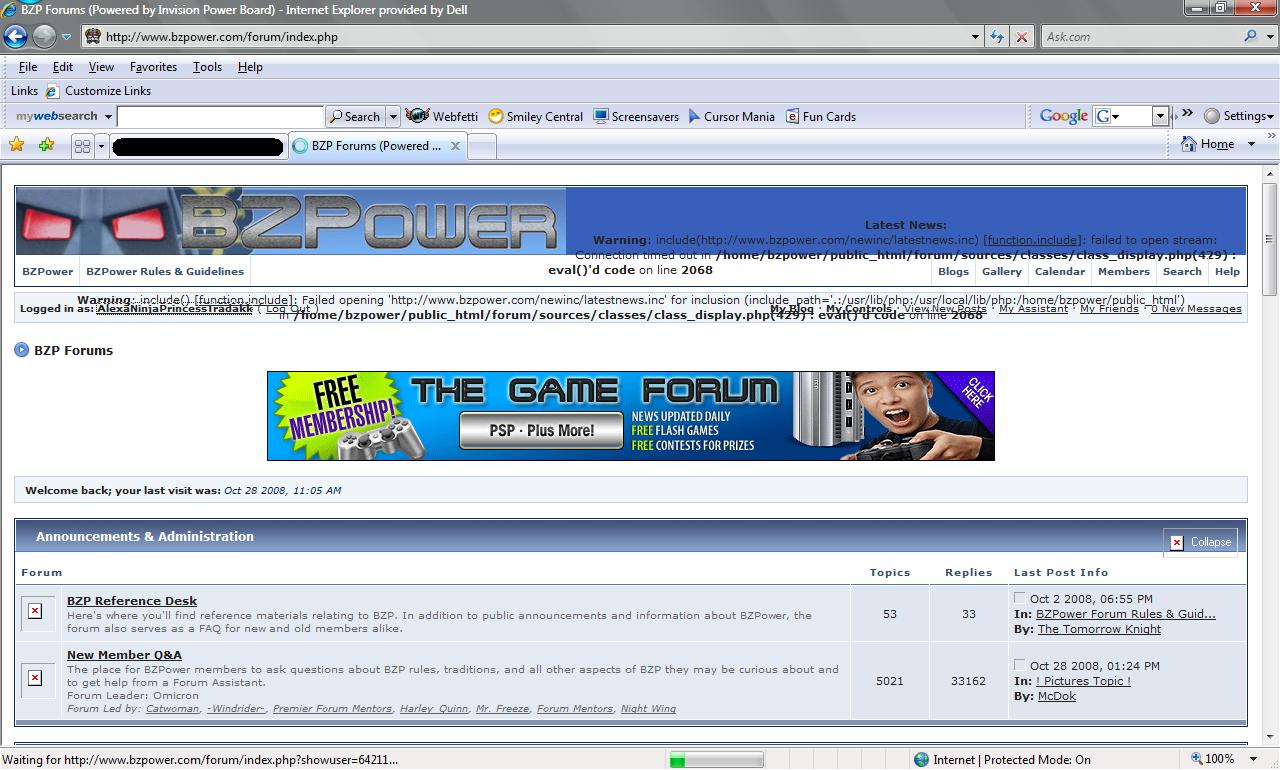Click the Cursor Mania toolbar icon

[731, 116]
